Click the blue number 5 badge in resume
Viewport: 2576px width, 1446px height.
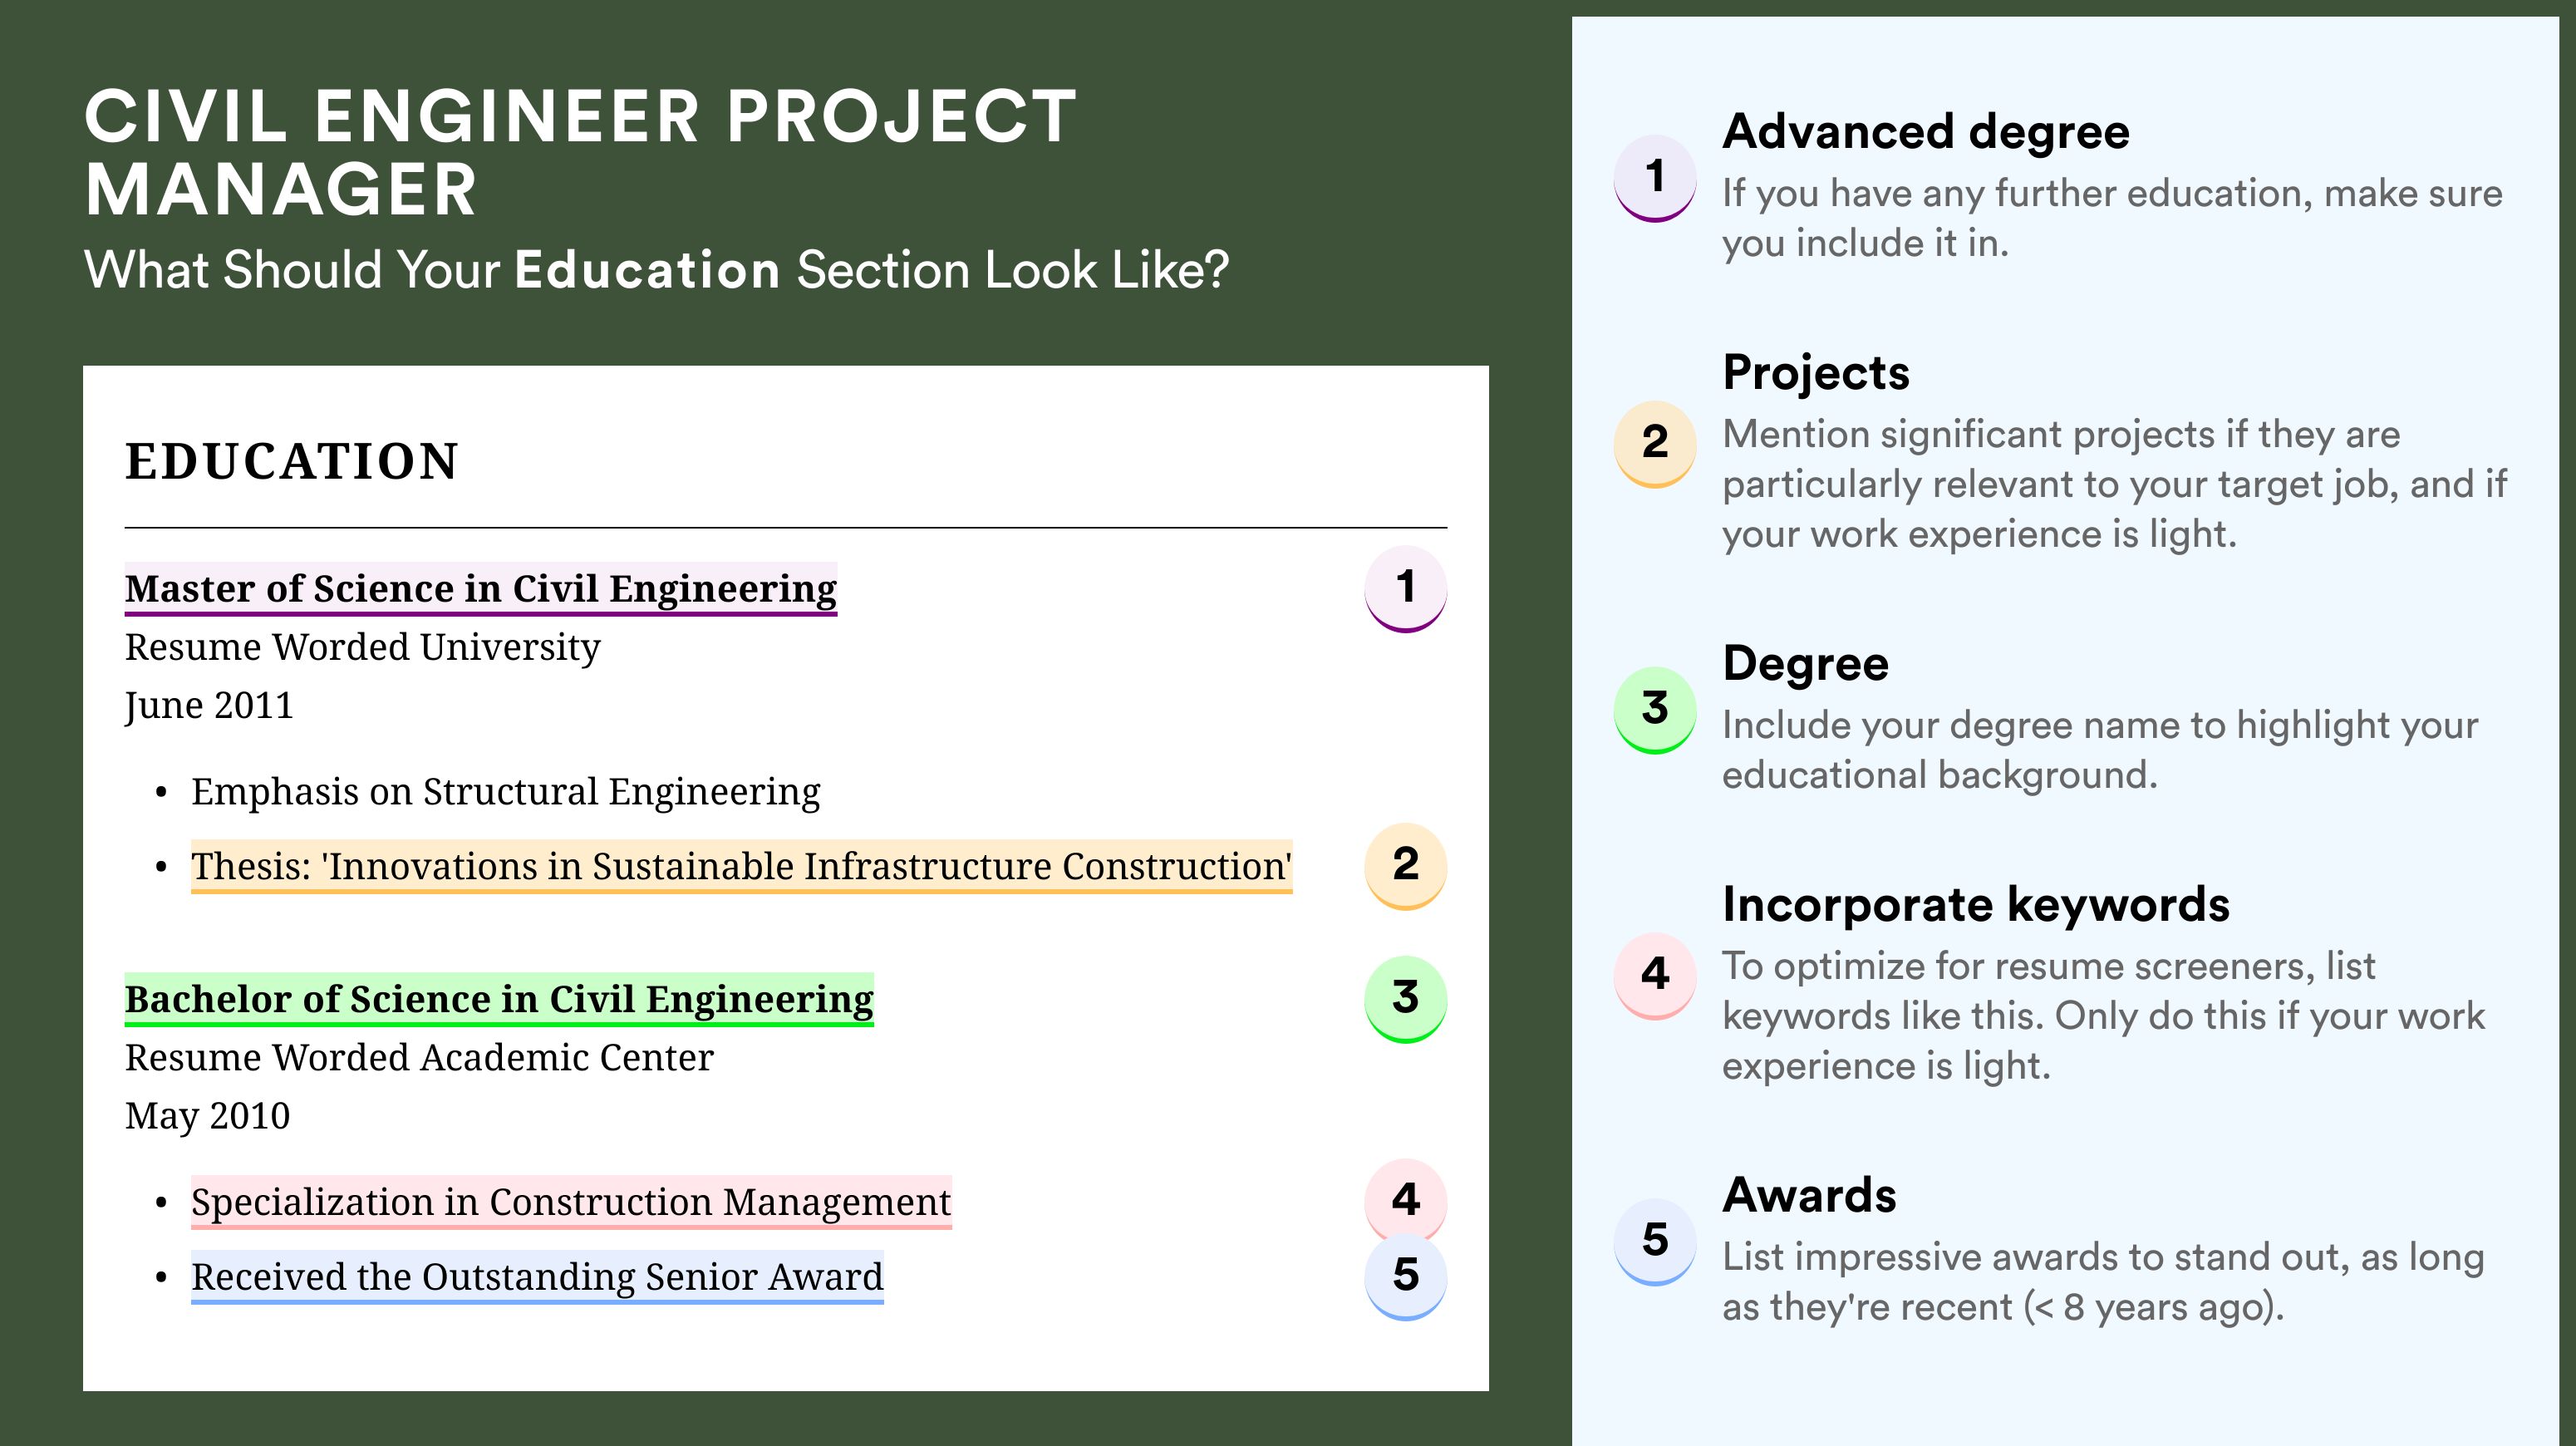[1405, 1277]
